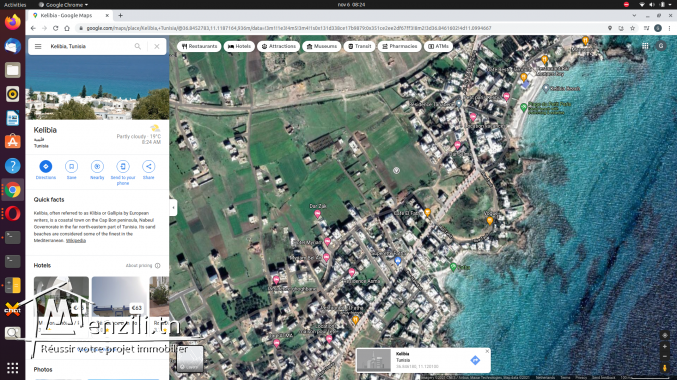
Task: Click the Kelibia, Tunisia search field
Action: [89, 46]
